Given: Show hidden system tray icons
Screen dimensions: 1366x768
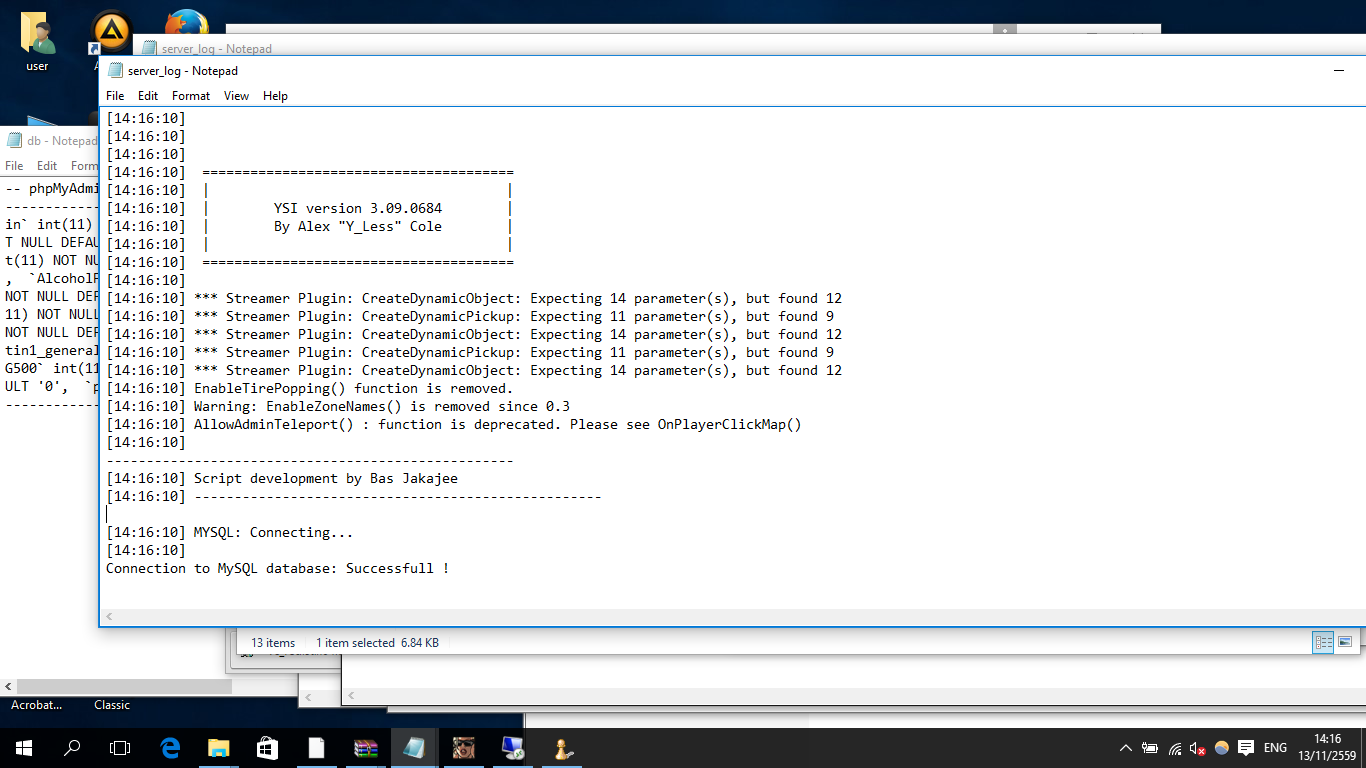Looking at the screenshot, I should point(1125,747).
